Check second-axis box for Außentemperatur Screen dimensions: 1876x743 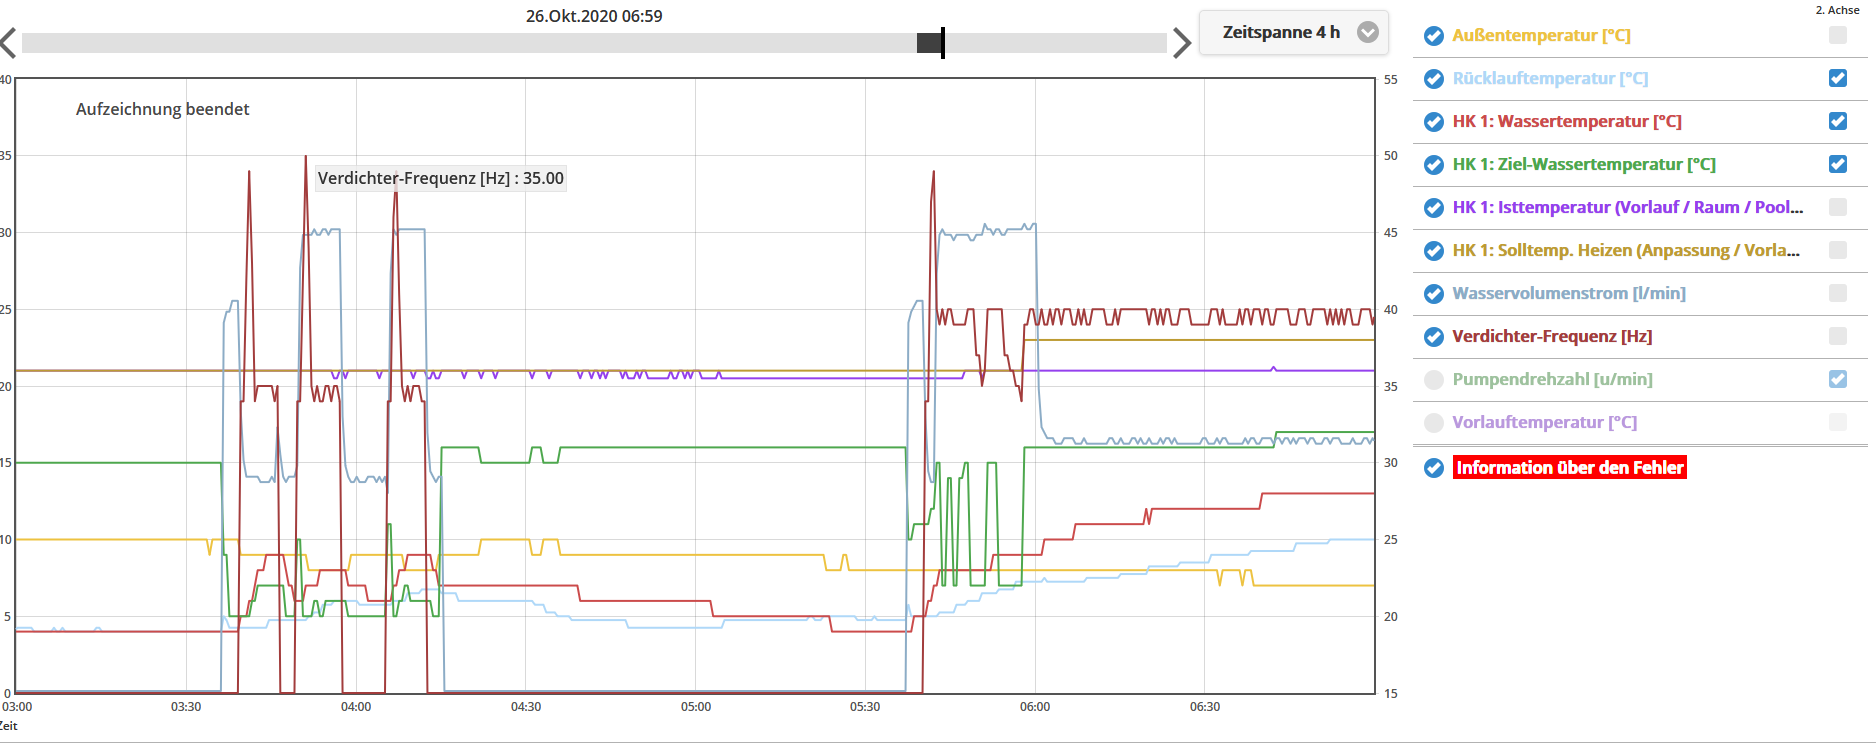click(x=1837, y=35)
